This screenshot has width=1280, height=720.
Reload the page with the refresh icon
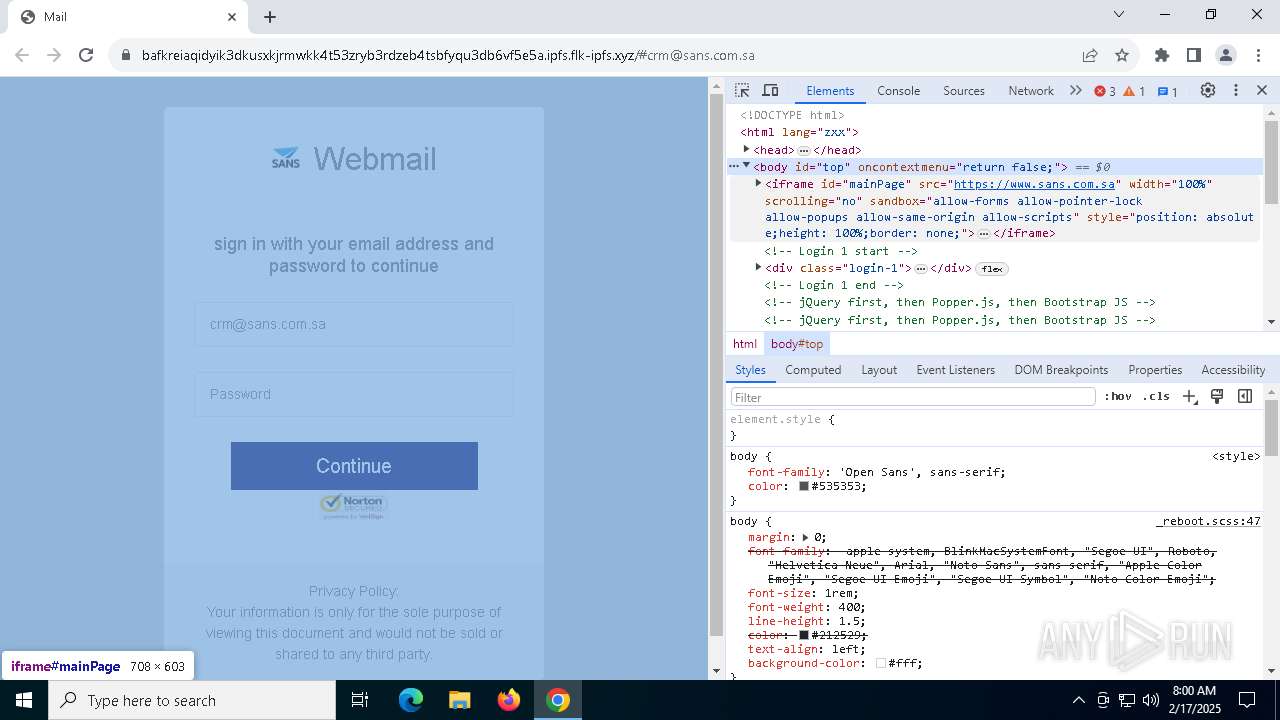86,55
